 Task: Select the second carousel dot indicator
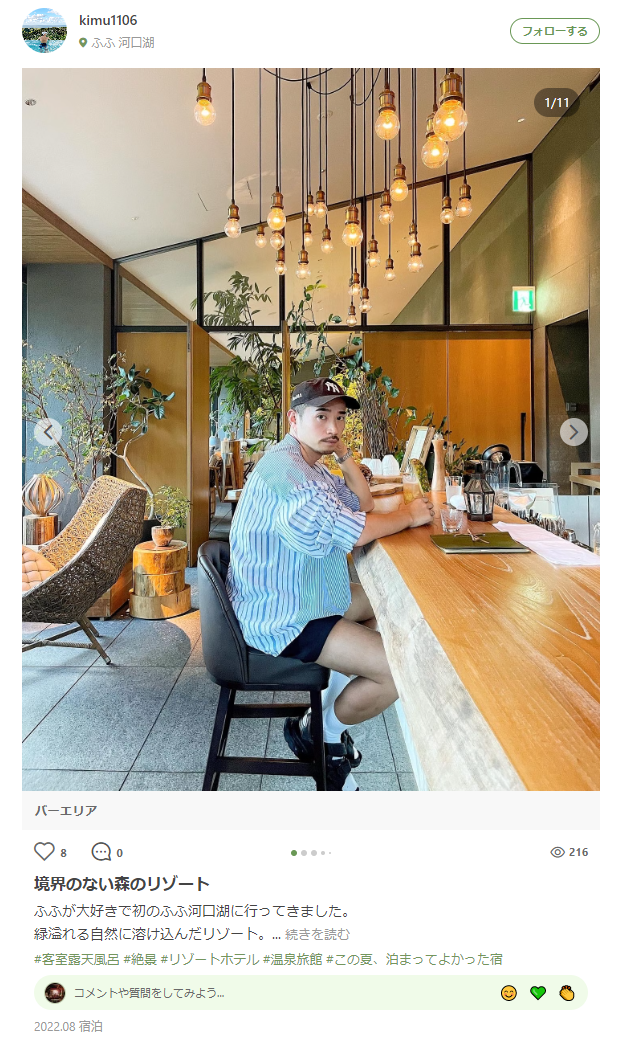click(x=304, y=853)
